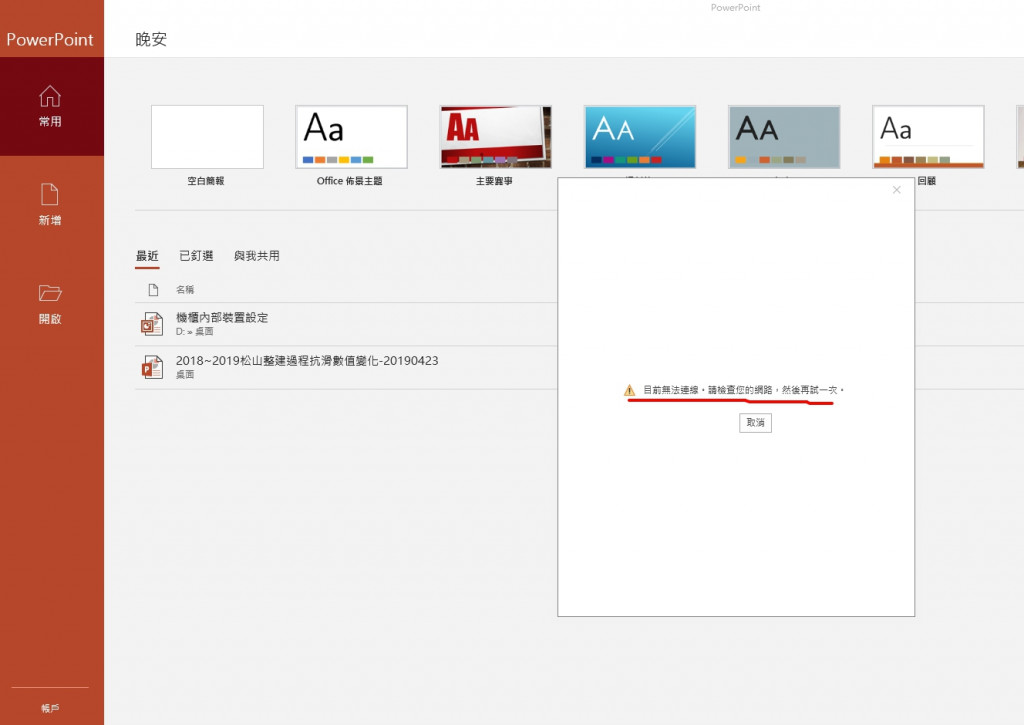The height and width of the screenshot is (725, 1024).
Task: Pick the blue gradient AA template
Action: 640,137
